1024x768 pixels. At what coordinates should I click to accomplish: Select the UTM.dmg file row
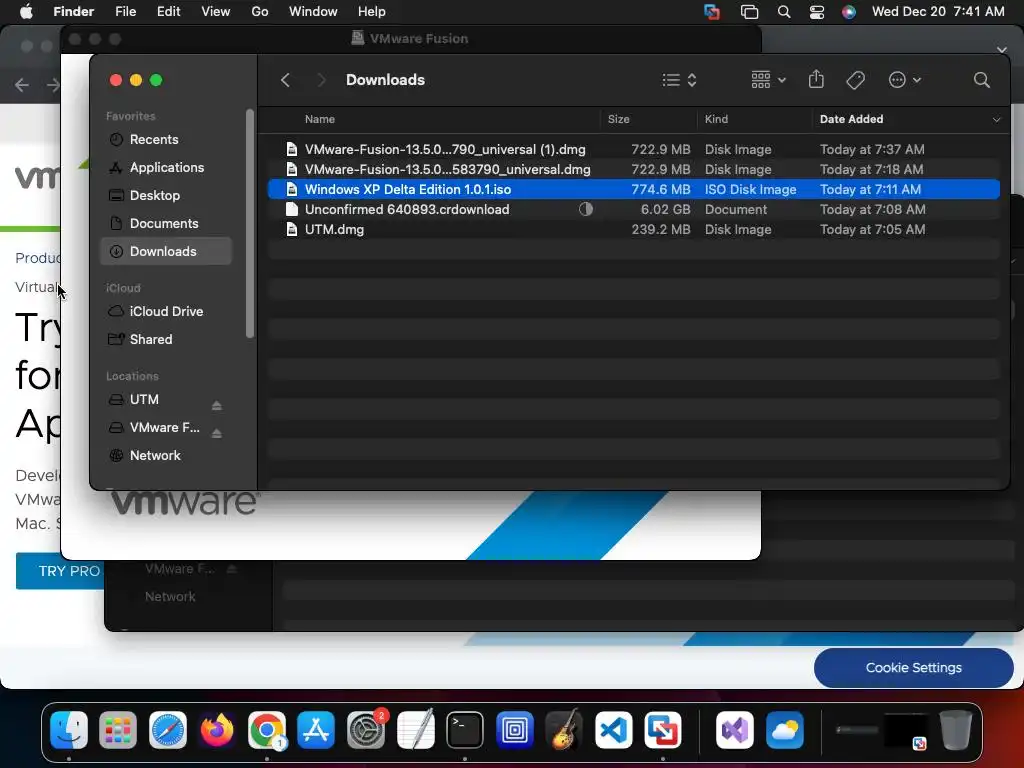coord(633,229)
